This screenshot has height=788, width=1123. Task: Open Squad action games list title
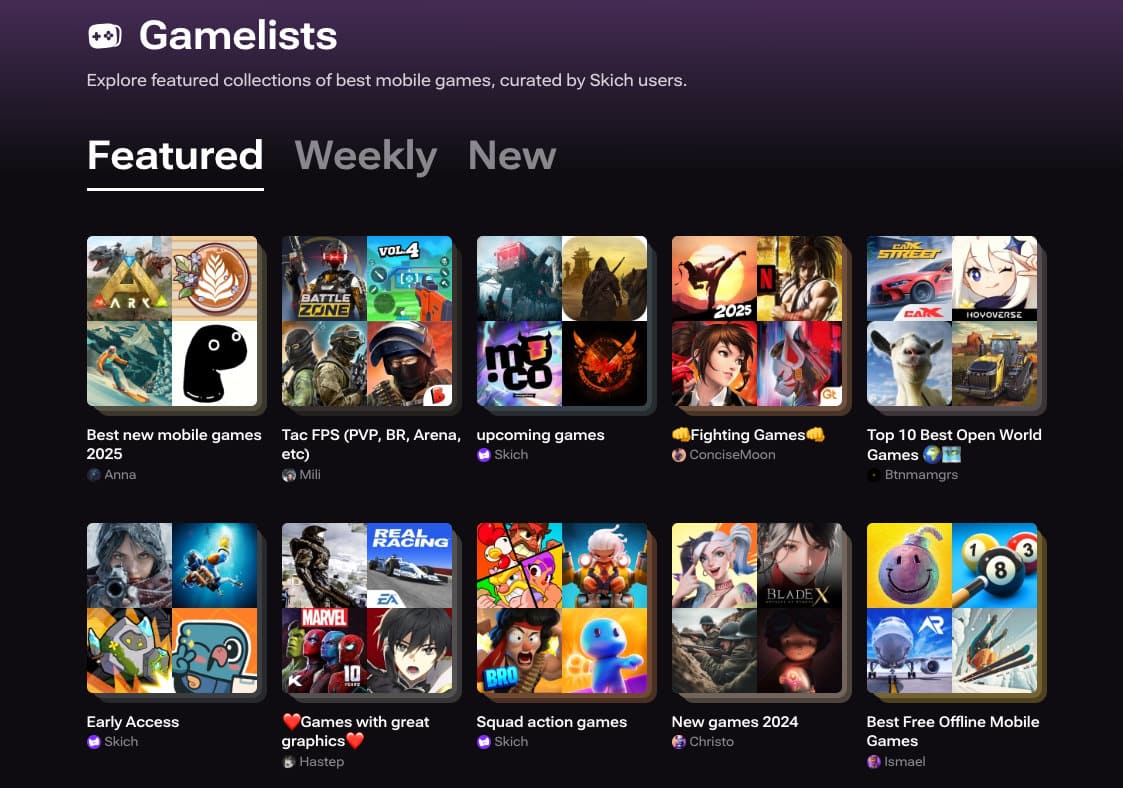pyautogui.click(x=551, y=722)
